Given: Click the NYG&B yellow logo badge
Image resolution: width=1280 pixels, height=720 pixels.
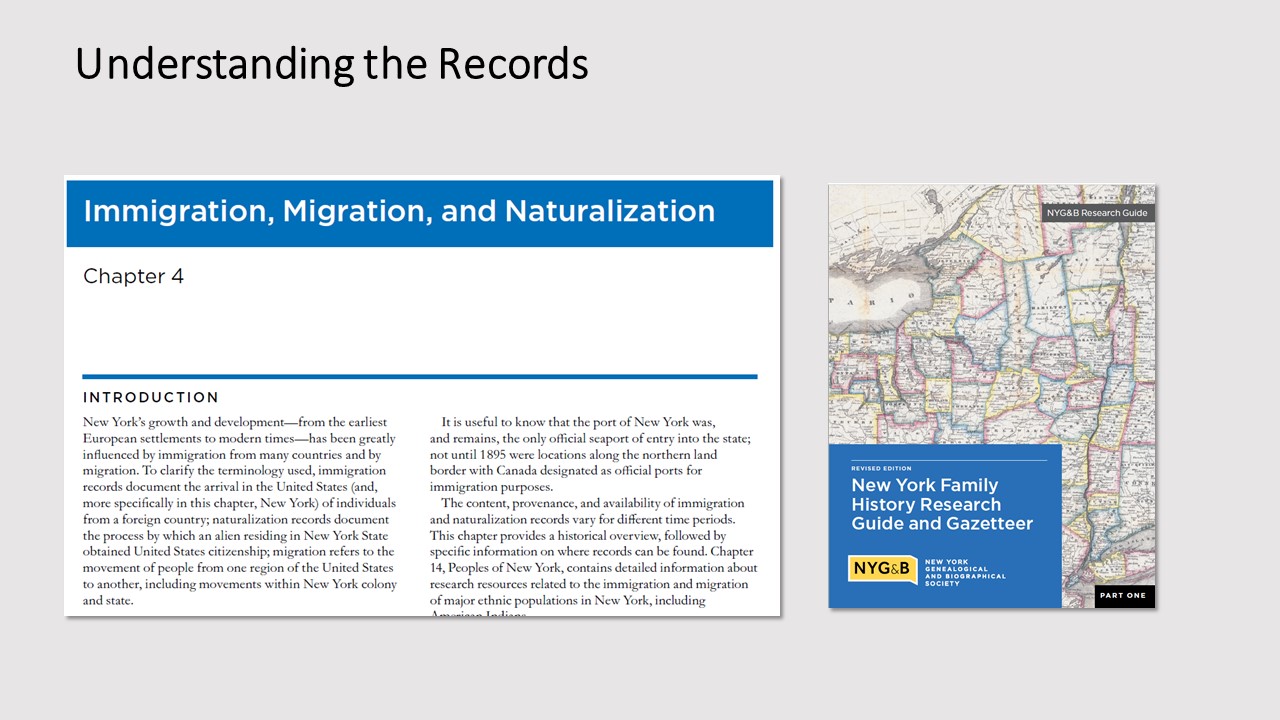Looking at the screenshot, I should 881,569.
